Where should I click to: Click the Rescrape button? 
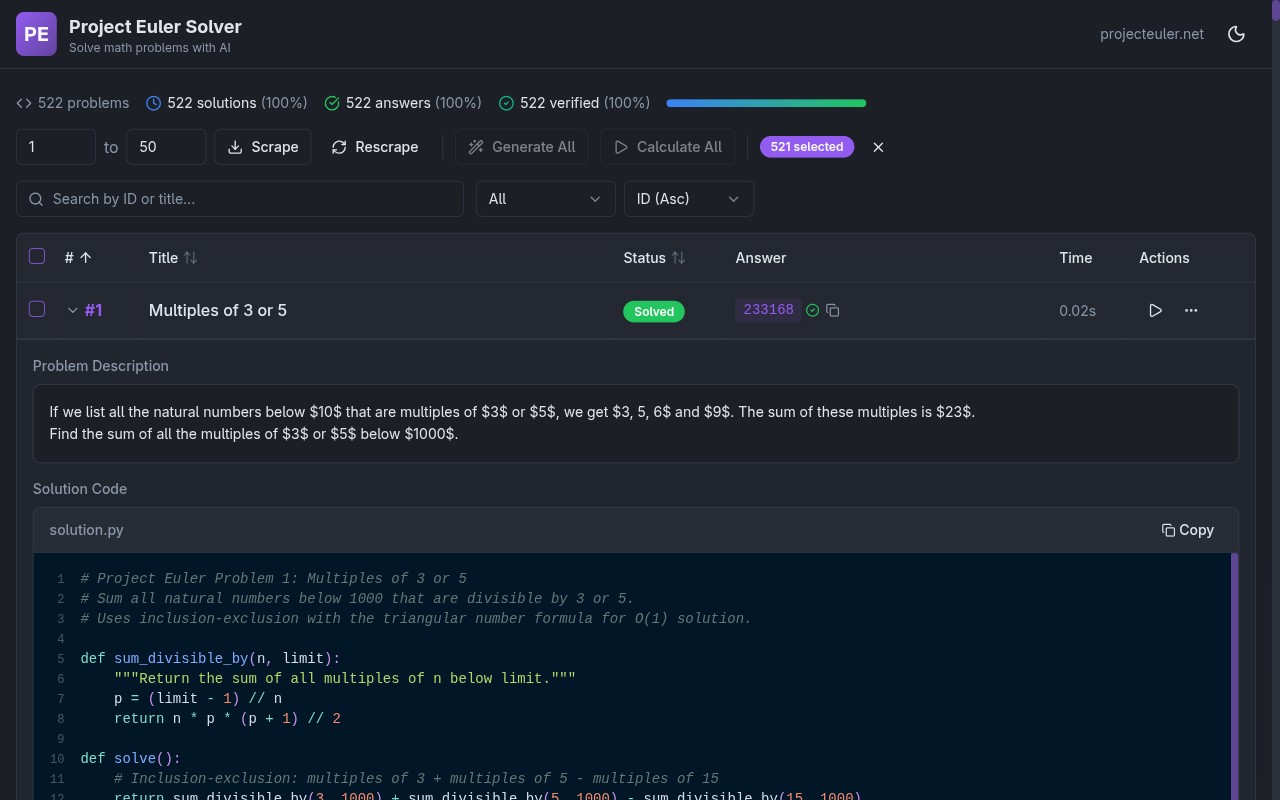(374, 147)
